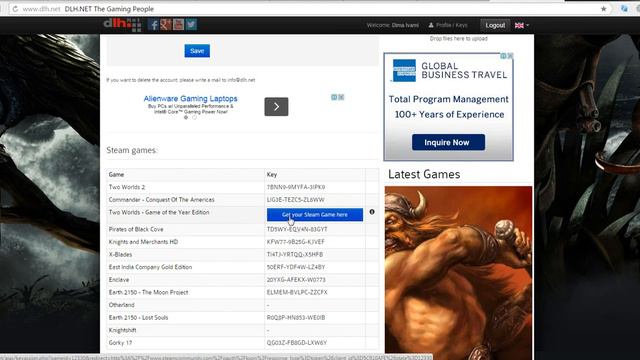Open the language flag dropdown
Screen dimensions: 640x360
click(x=522, y=25)
